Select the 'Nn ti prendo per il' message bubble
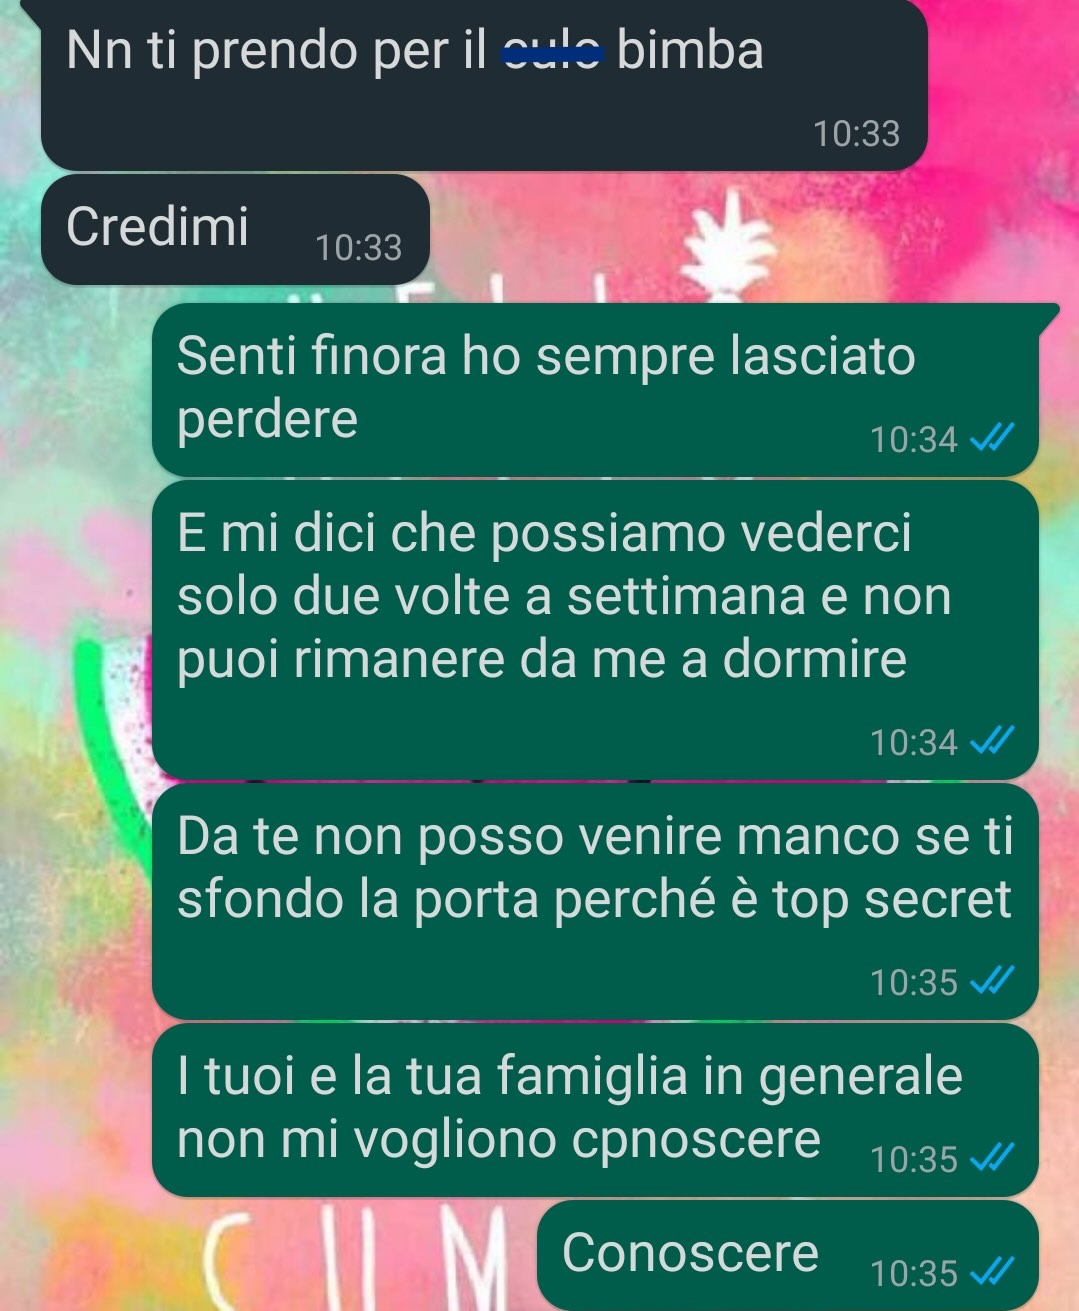The image size is (1079, 1311). tap(484, 85)
